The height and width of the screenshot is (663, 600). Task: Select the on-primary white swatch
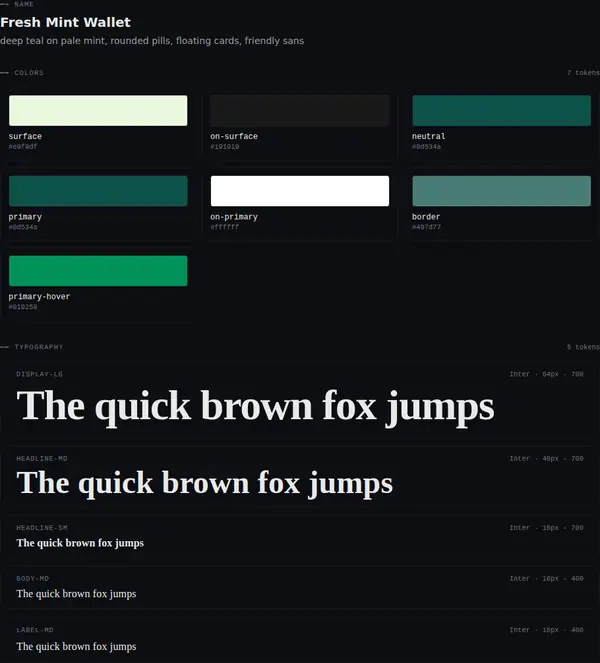point(300,191)
